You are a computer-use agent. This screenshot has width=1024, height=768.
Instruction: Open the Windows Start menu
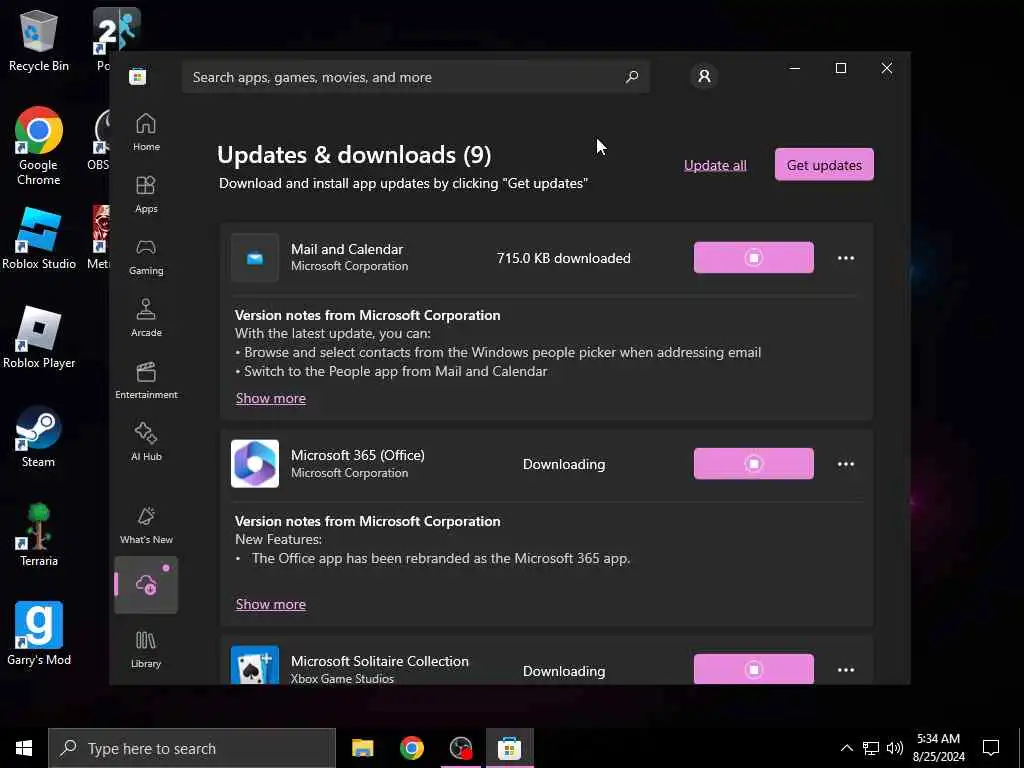tap(24, 748)
